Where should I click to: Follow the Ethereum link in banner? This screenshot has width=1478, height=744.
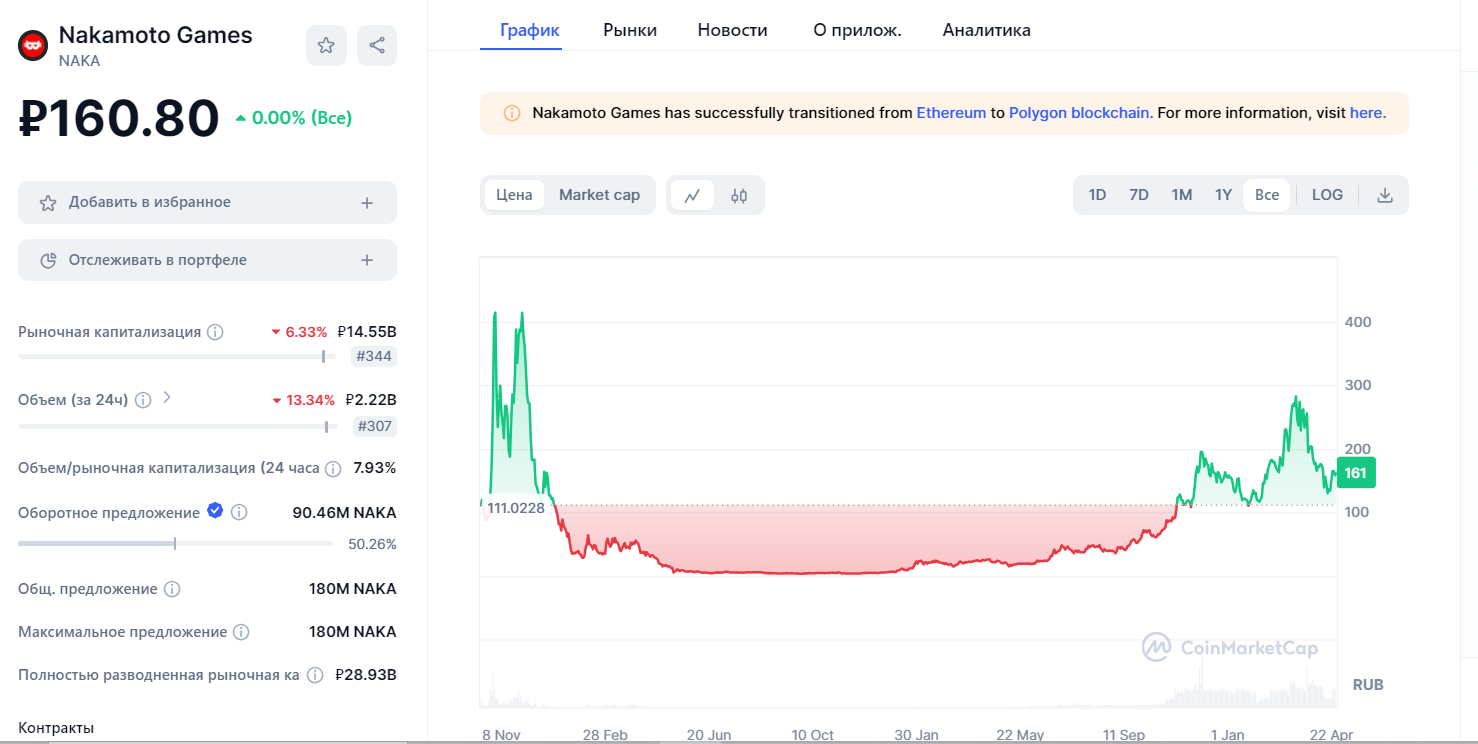[x=951, y=113]
